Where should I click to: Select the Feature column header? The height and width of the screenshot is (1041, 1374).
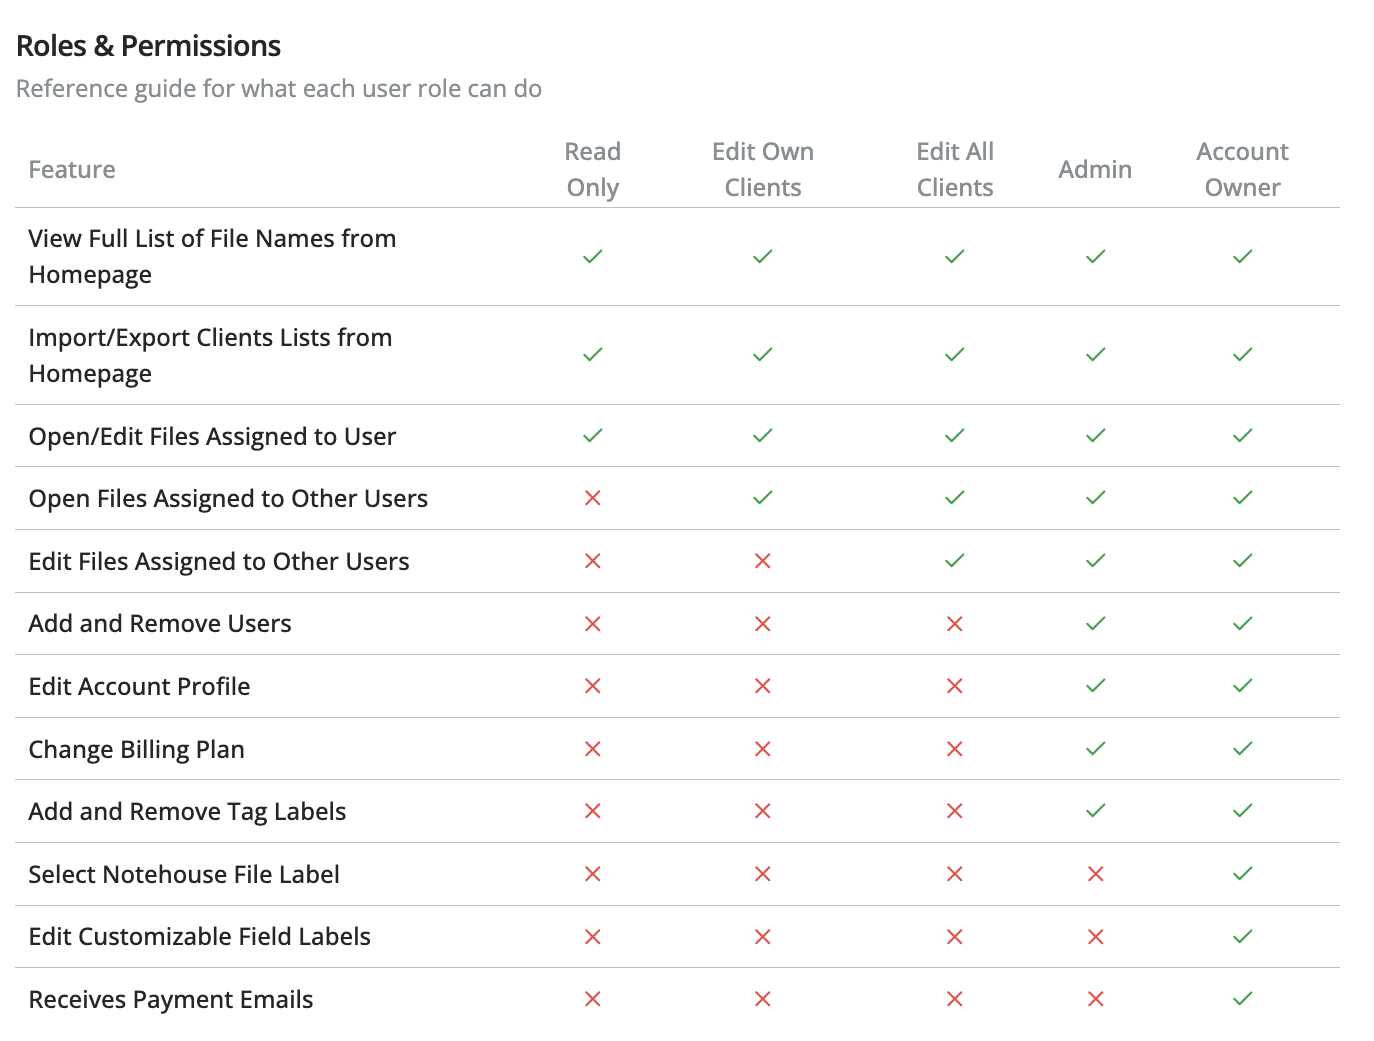coord(72,169)
